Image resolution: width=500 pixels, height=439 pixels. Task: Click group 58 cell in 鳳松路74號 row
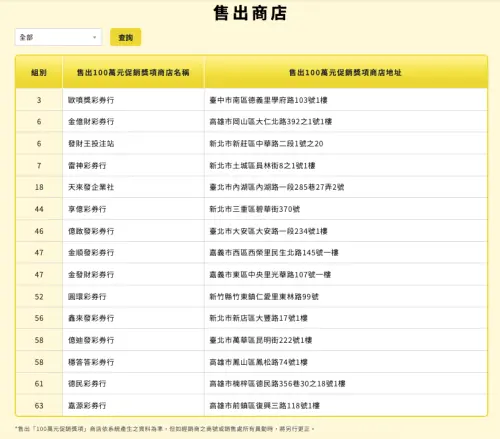[39, 362]
